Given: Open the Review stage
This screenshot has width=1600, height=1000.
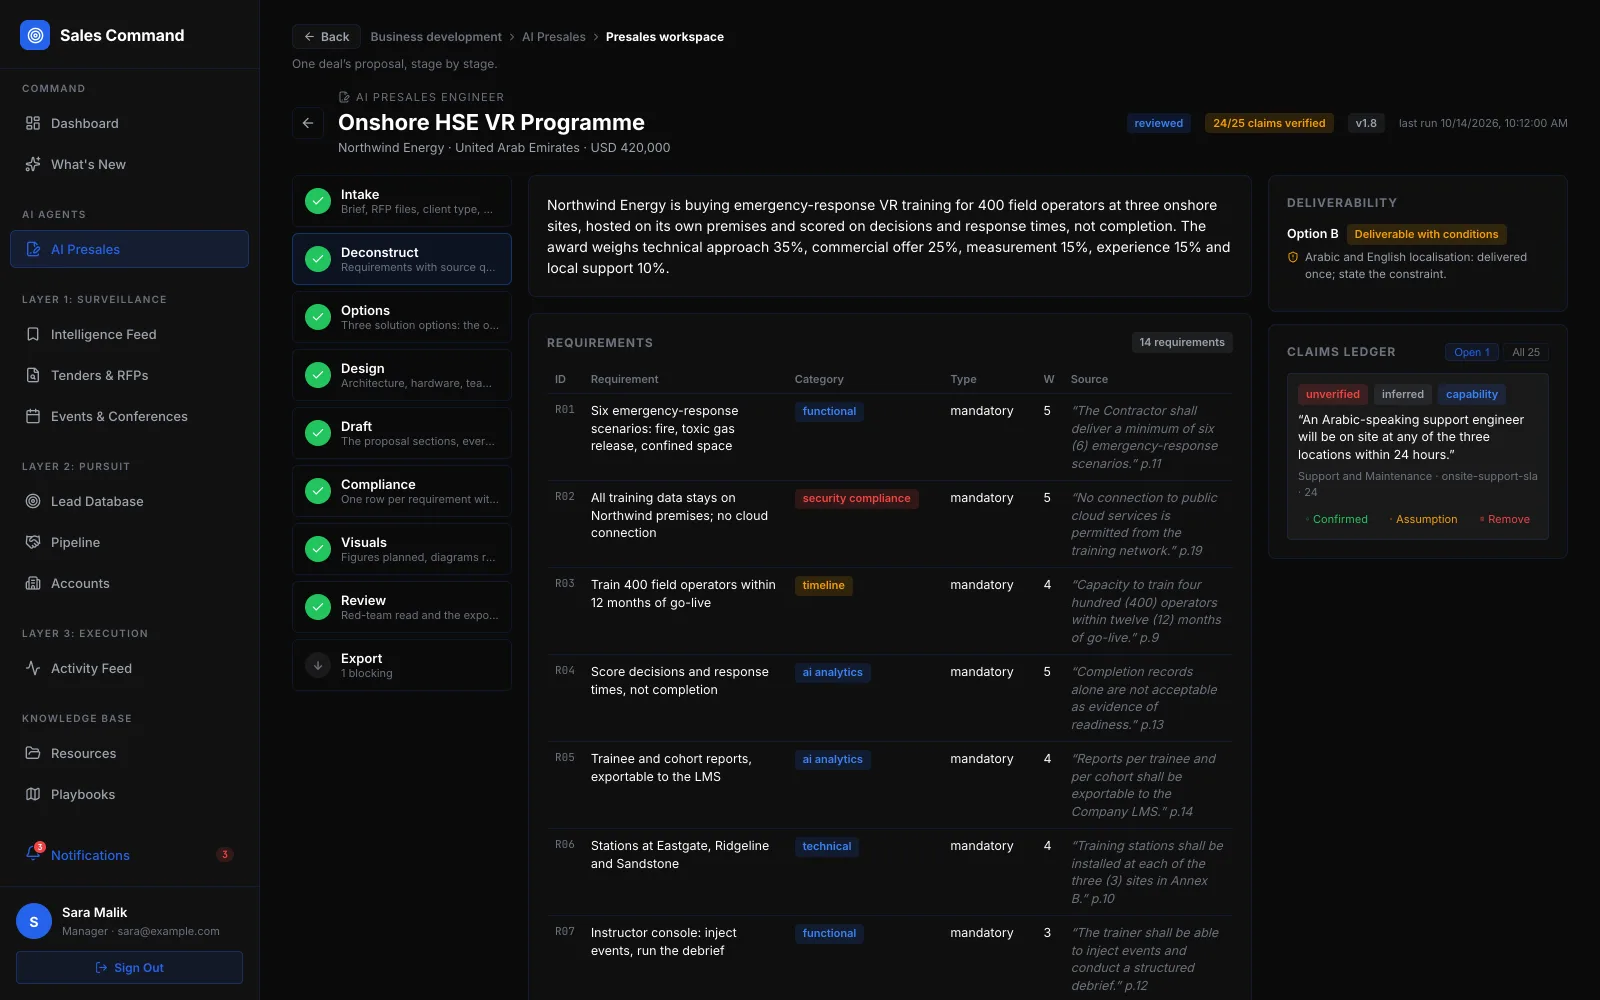Looking at the screenshot, I should 402,607.
